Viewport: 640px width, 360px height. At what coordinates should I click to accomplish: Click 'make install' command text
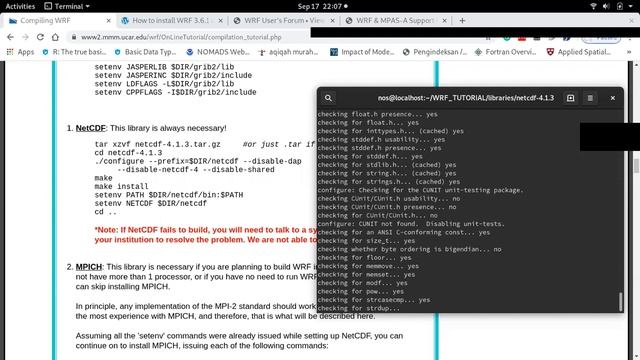pos(121,187)
